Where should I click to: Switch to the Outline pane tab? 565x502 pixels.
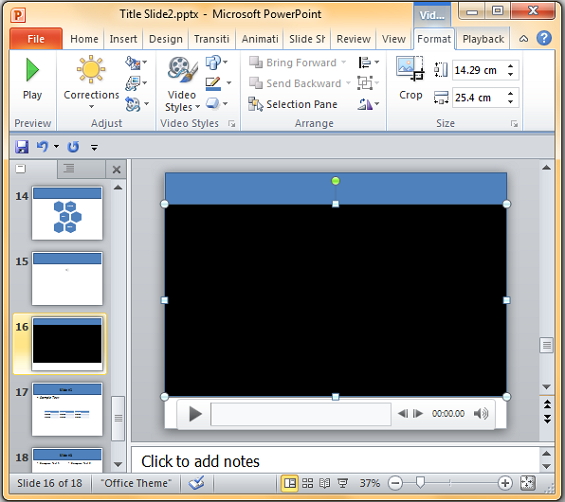pos(68,169)
